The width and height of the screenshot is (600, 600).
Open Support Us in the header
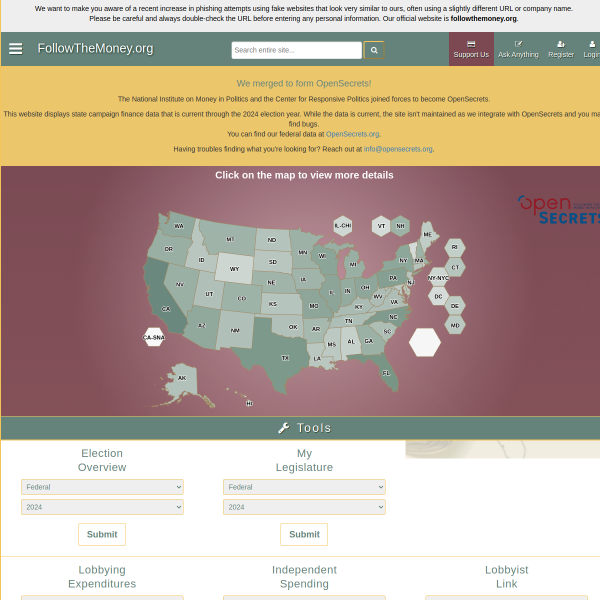[x=471, y=49]
